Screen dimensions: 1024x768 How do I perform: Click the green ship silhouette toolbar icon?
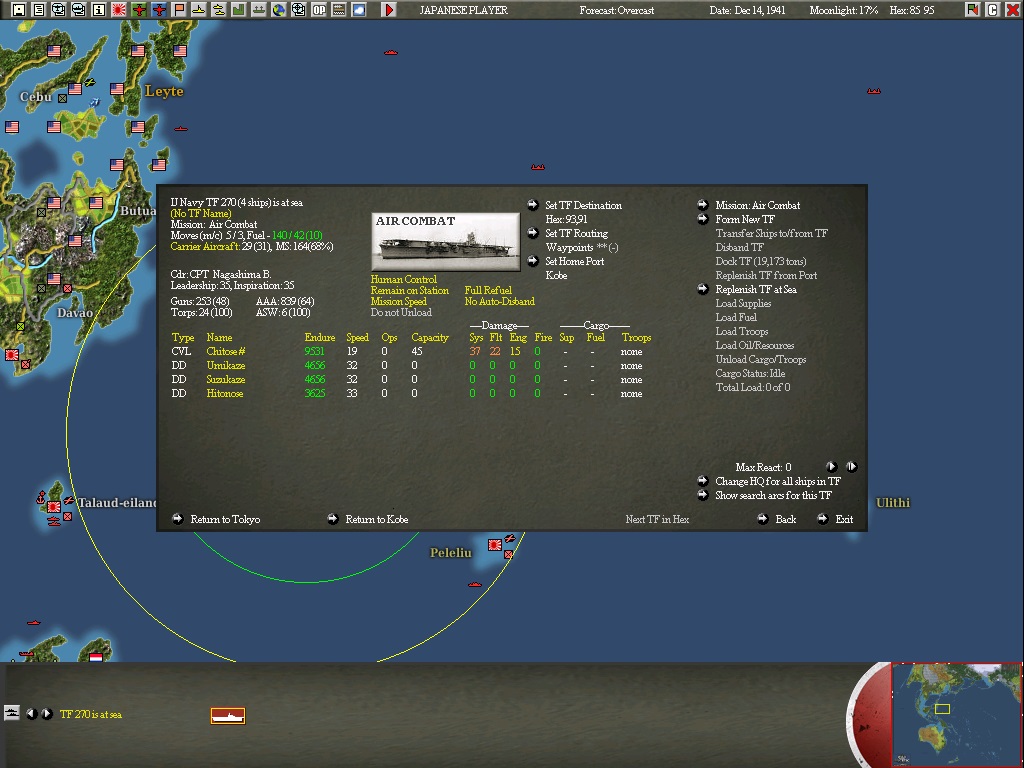(x=259, y=10)
